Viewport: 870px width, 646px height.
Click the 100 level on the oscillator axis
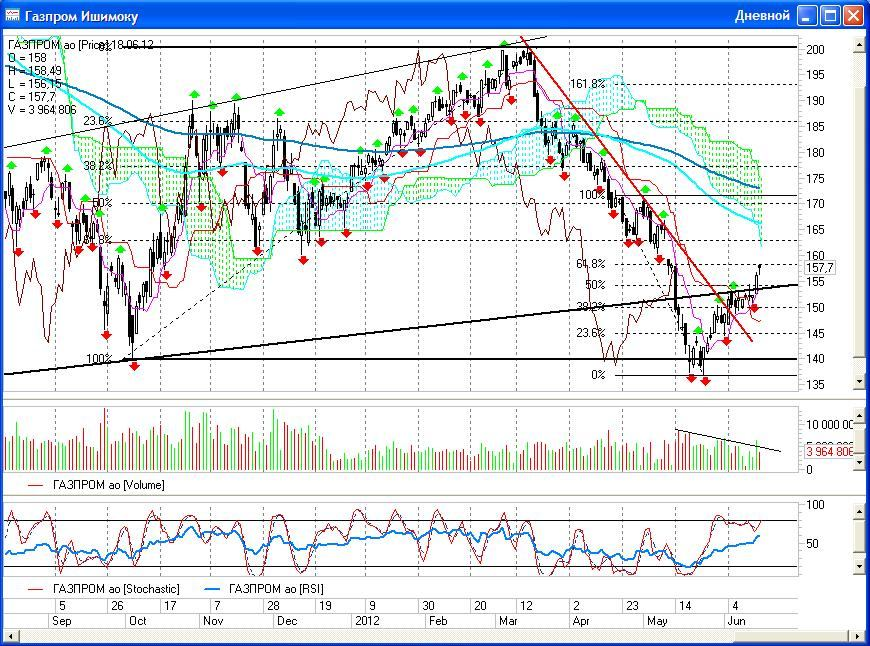[815, 505]
